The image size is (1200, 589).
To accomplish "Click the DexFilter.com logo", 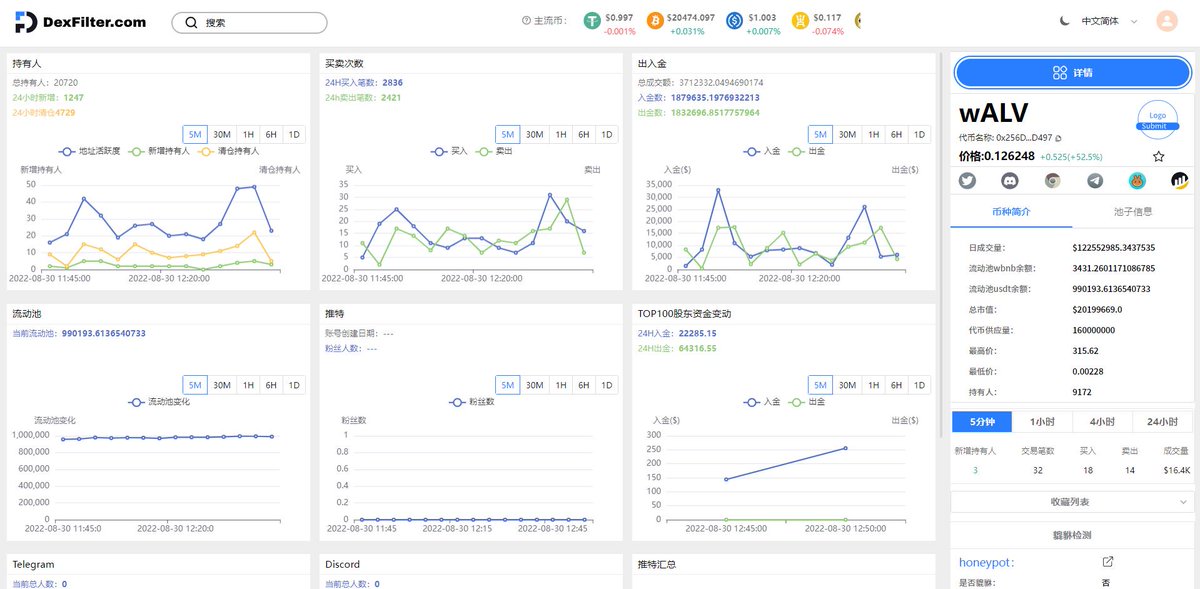I will (81, 22).
